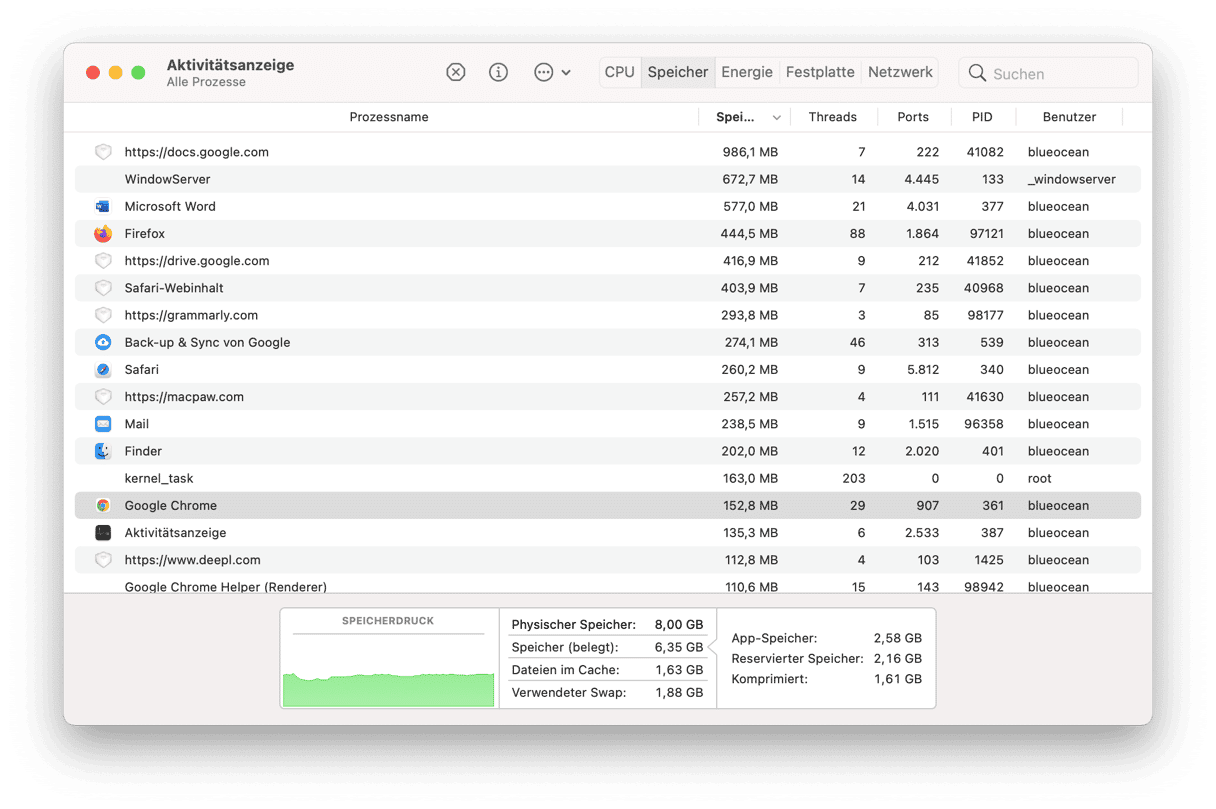The image size is (1216, 809).
Task: Click the App-Speicher 2,58 GB entry
Action: point(826,637)
